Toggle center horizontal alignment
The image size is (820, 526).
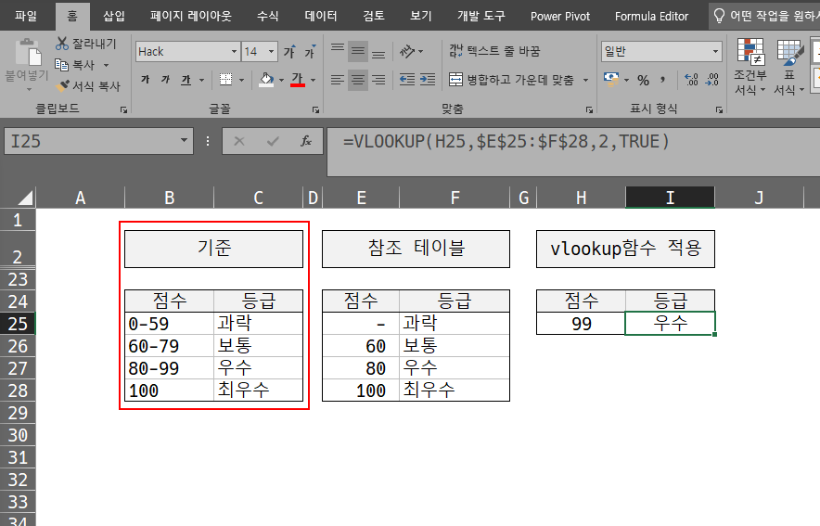pos(358,79)
